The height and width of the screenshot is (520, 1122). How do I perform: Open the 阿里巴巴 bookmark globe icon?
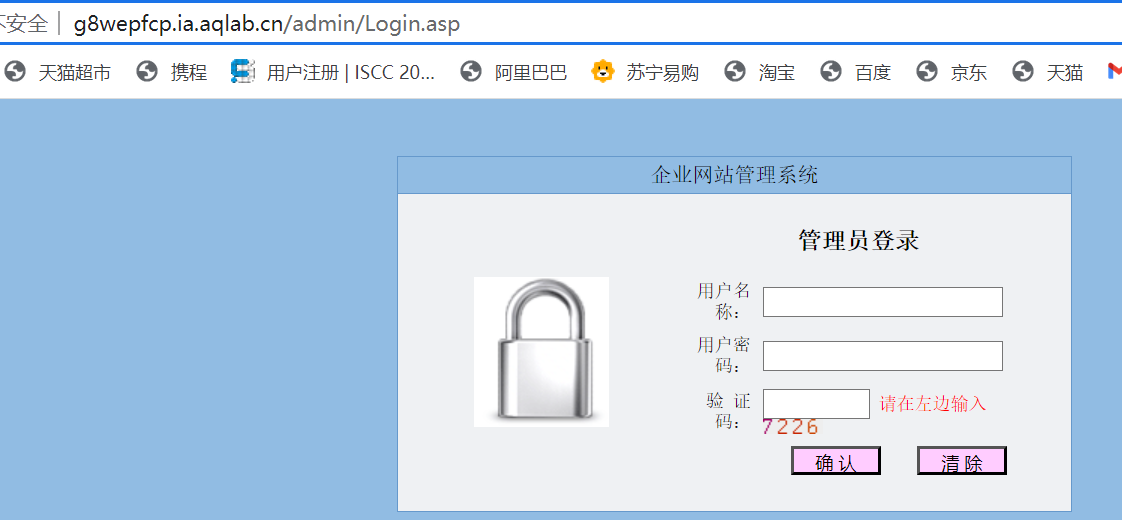[471, 72]
